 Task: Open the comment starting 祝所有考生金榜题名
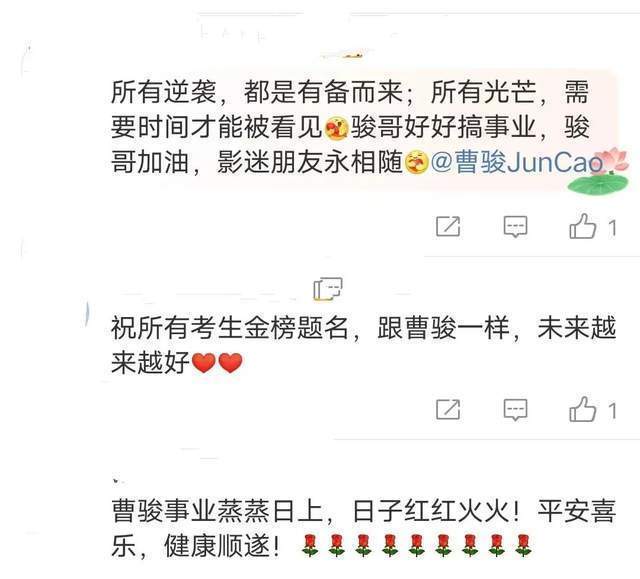[363, 345]
